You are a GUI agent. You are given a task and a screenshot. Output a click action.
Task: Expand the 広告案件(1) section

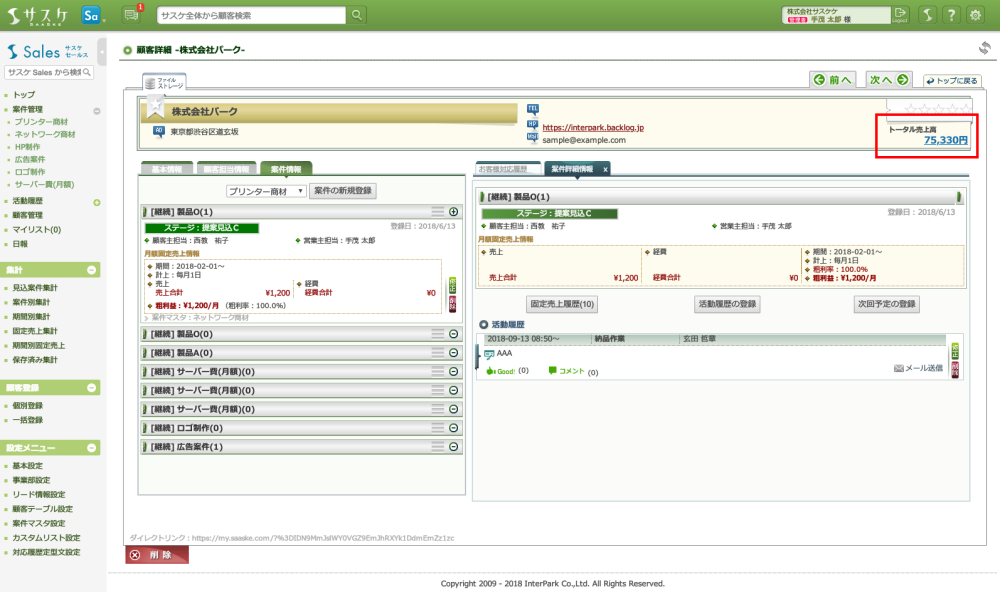tap(453, 446)
